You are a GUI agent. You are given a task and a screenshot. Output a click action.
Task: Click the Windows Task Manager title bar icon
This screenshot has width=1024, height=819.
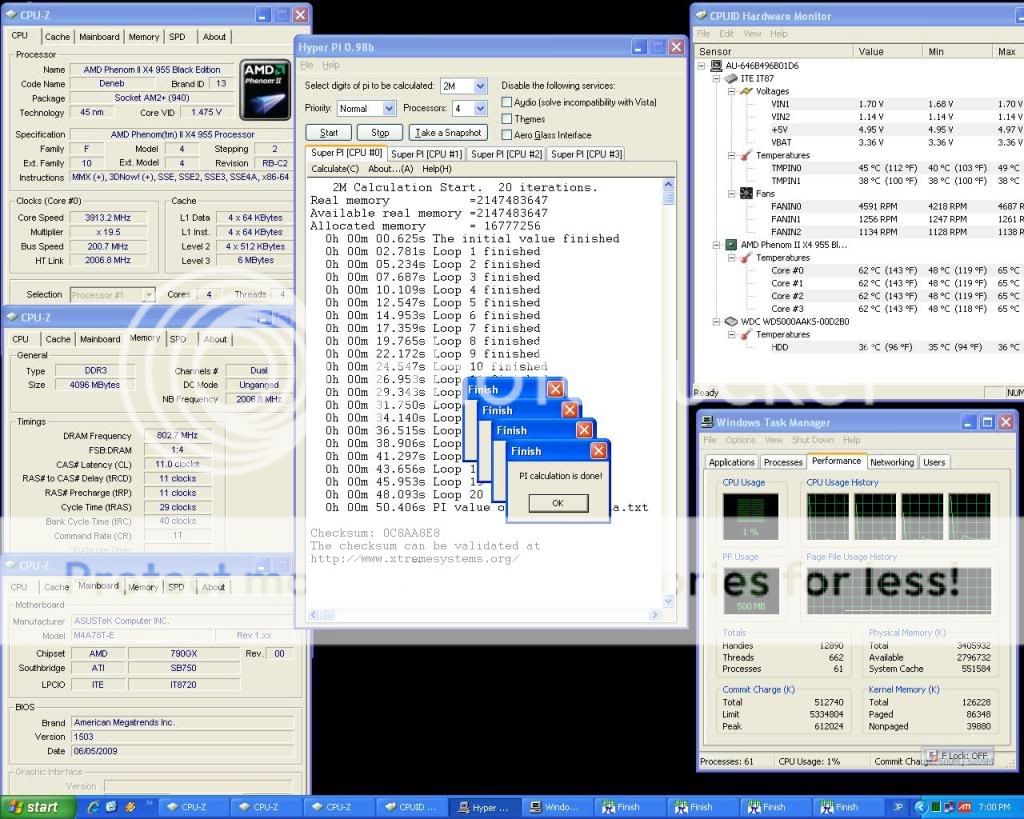point(707,422)
